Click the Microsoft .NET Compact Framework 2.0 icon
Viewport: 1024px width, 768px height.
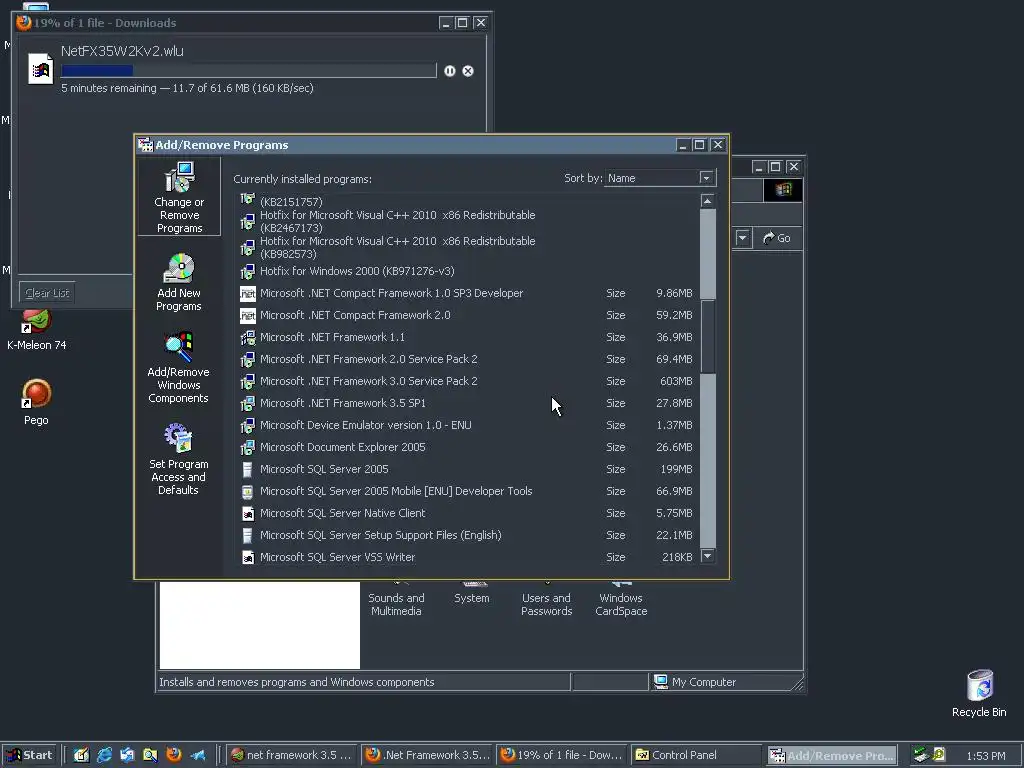(248, 315)
